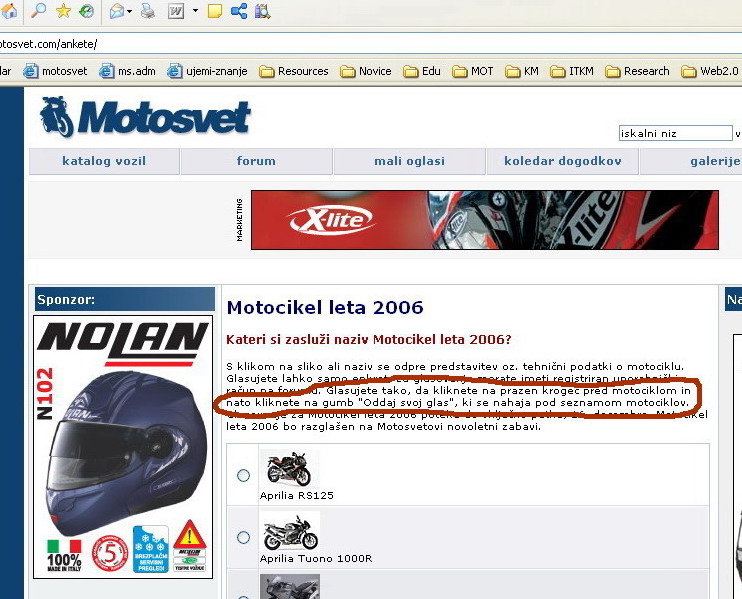This screenshot has height=599, width=742.
Task: Select the Aprilia Tuono 1000R radio button
Action: tap(243, 537)
